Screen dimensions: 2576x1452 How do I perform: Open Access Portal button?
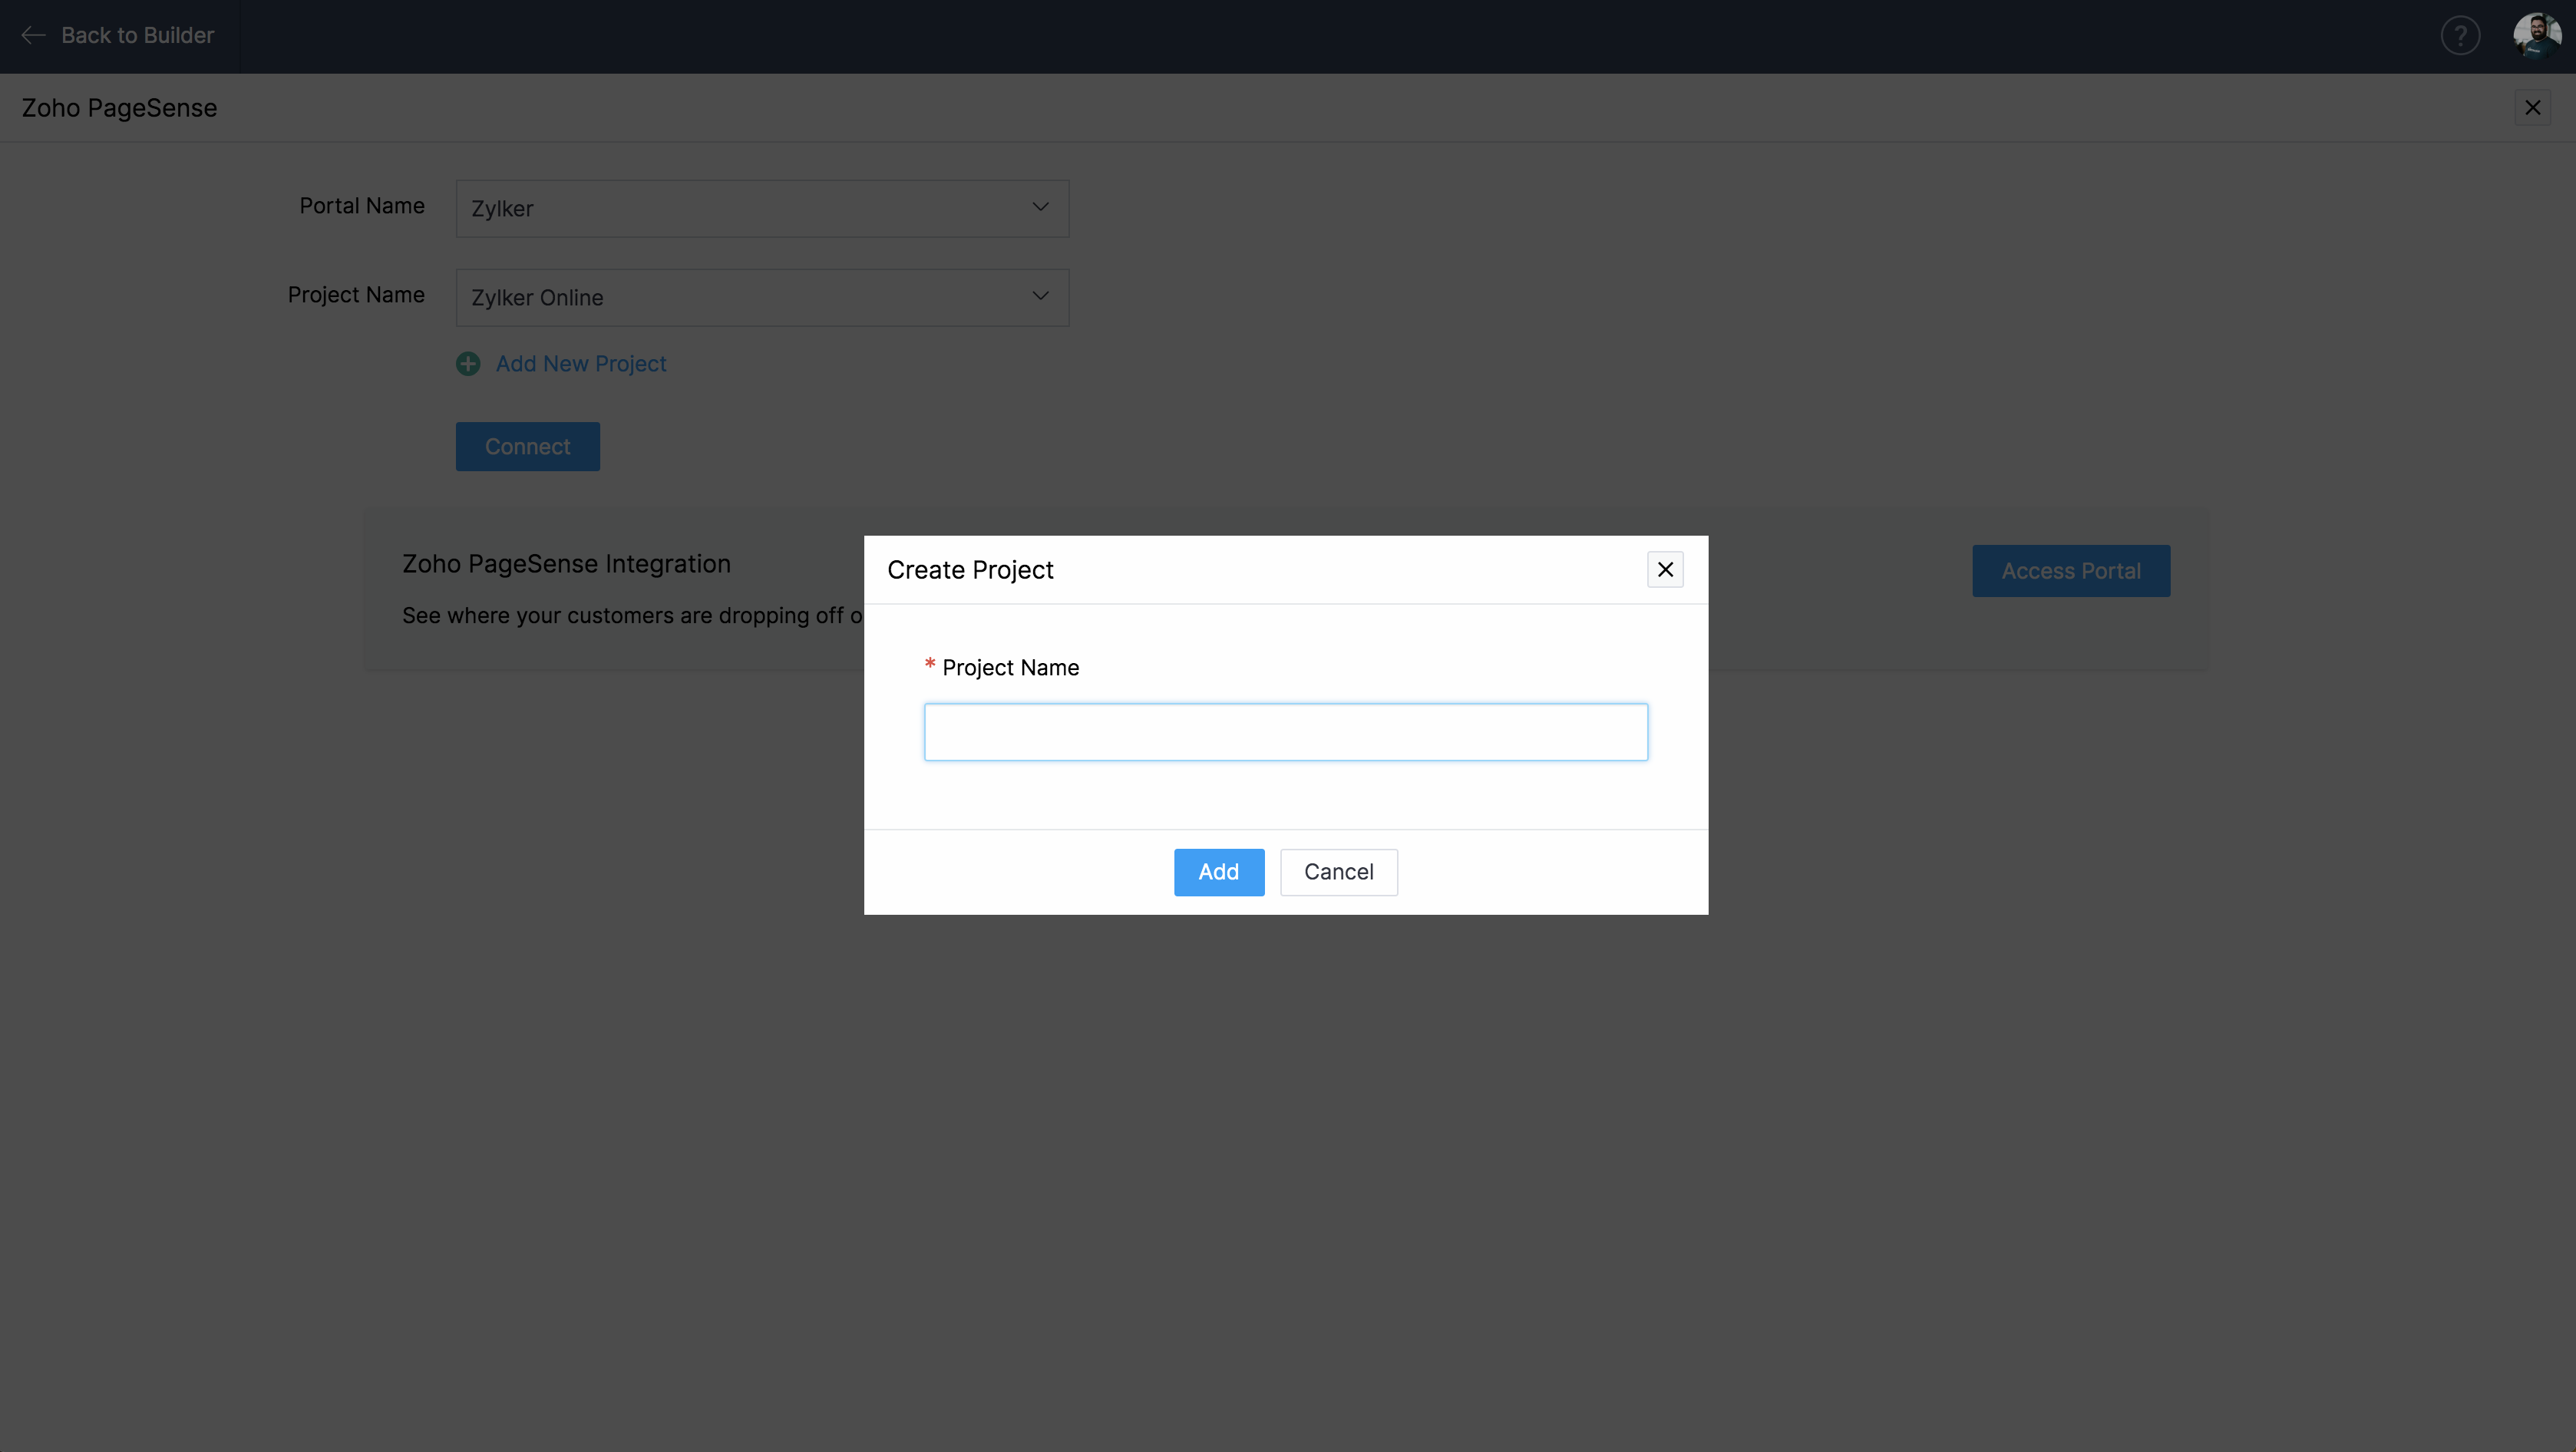click(2070, 571)
